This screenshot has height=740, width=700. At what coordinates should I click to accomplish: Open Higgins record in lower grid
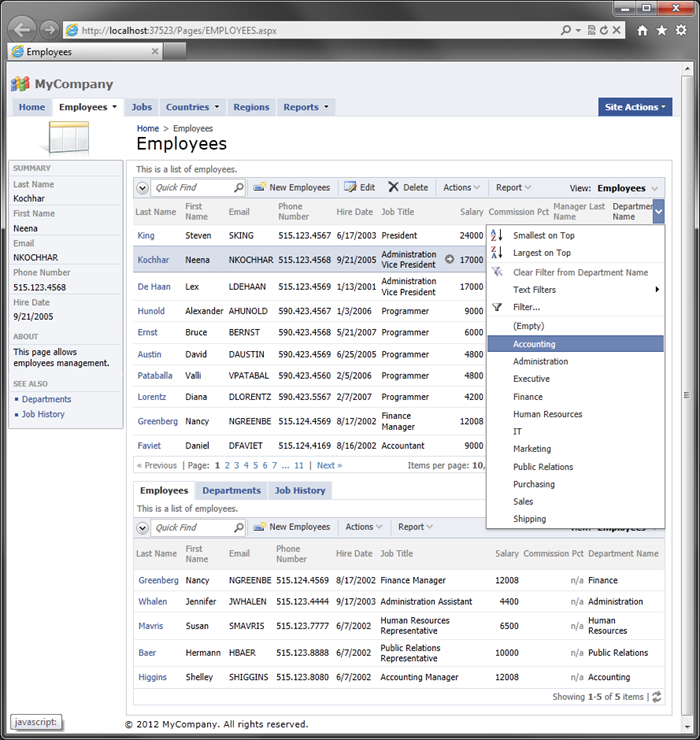(152, 677)
